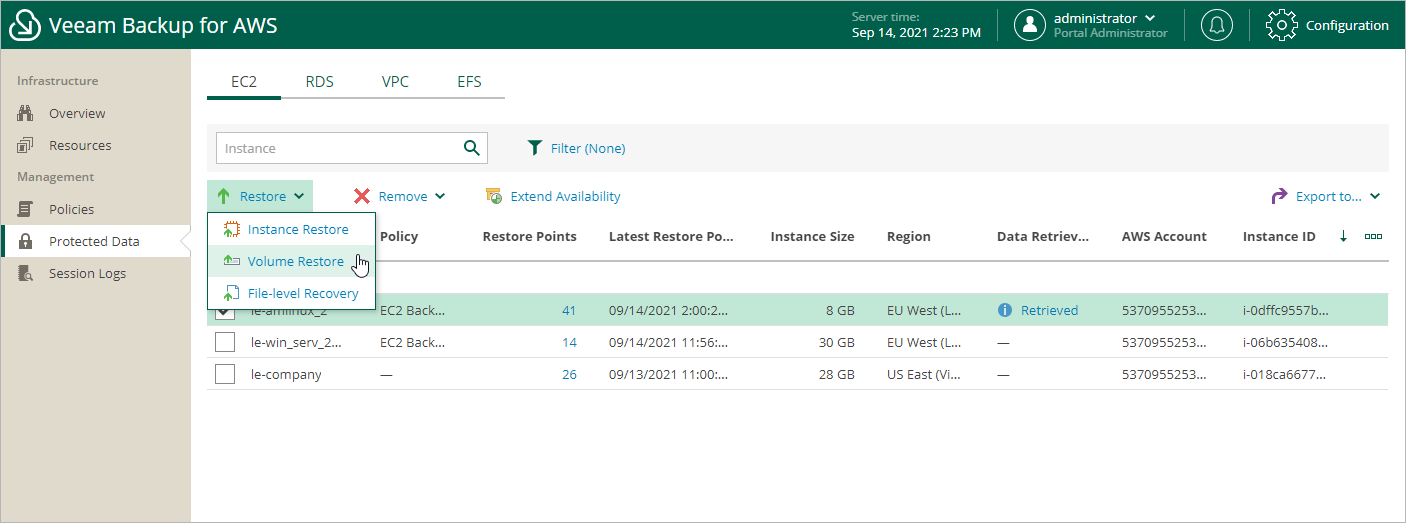This screenshot has height=523, width=1406.
Task: Click the Instance search field
Action: 338,148
